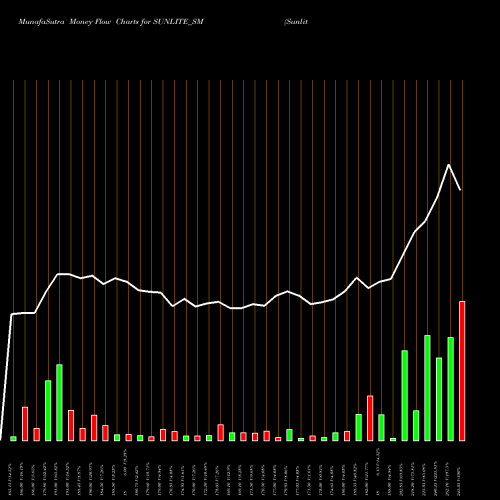Screen dimensions: 500x500
Task: Click the 'MunafaSutra Money Flow Charts for SUNLITE_SM' title
Action: click(111, 22)
